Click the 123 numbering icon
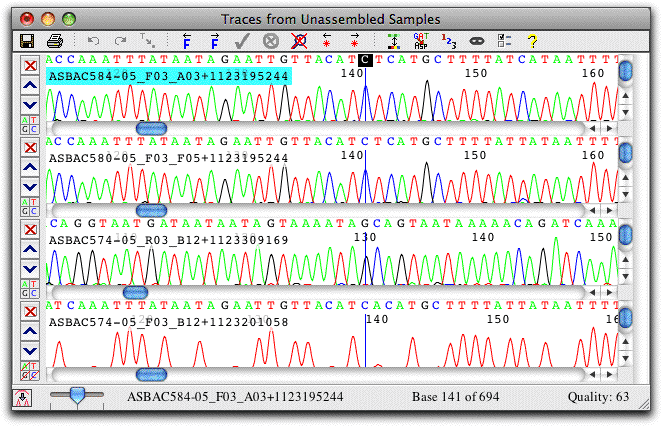 click(449, 41)
